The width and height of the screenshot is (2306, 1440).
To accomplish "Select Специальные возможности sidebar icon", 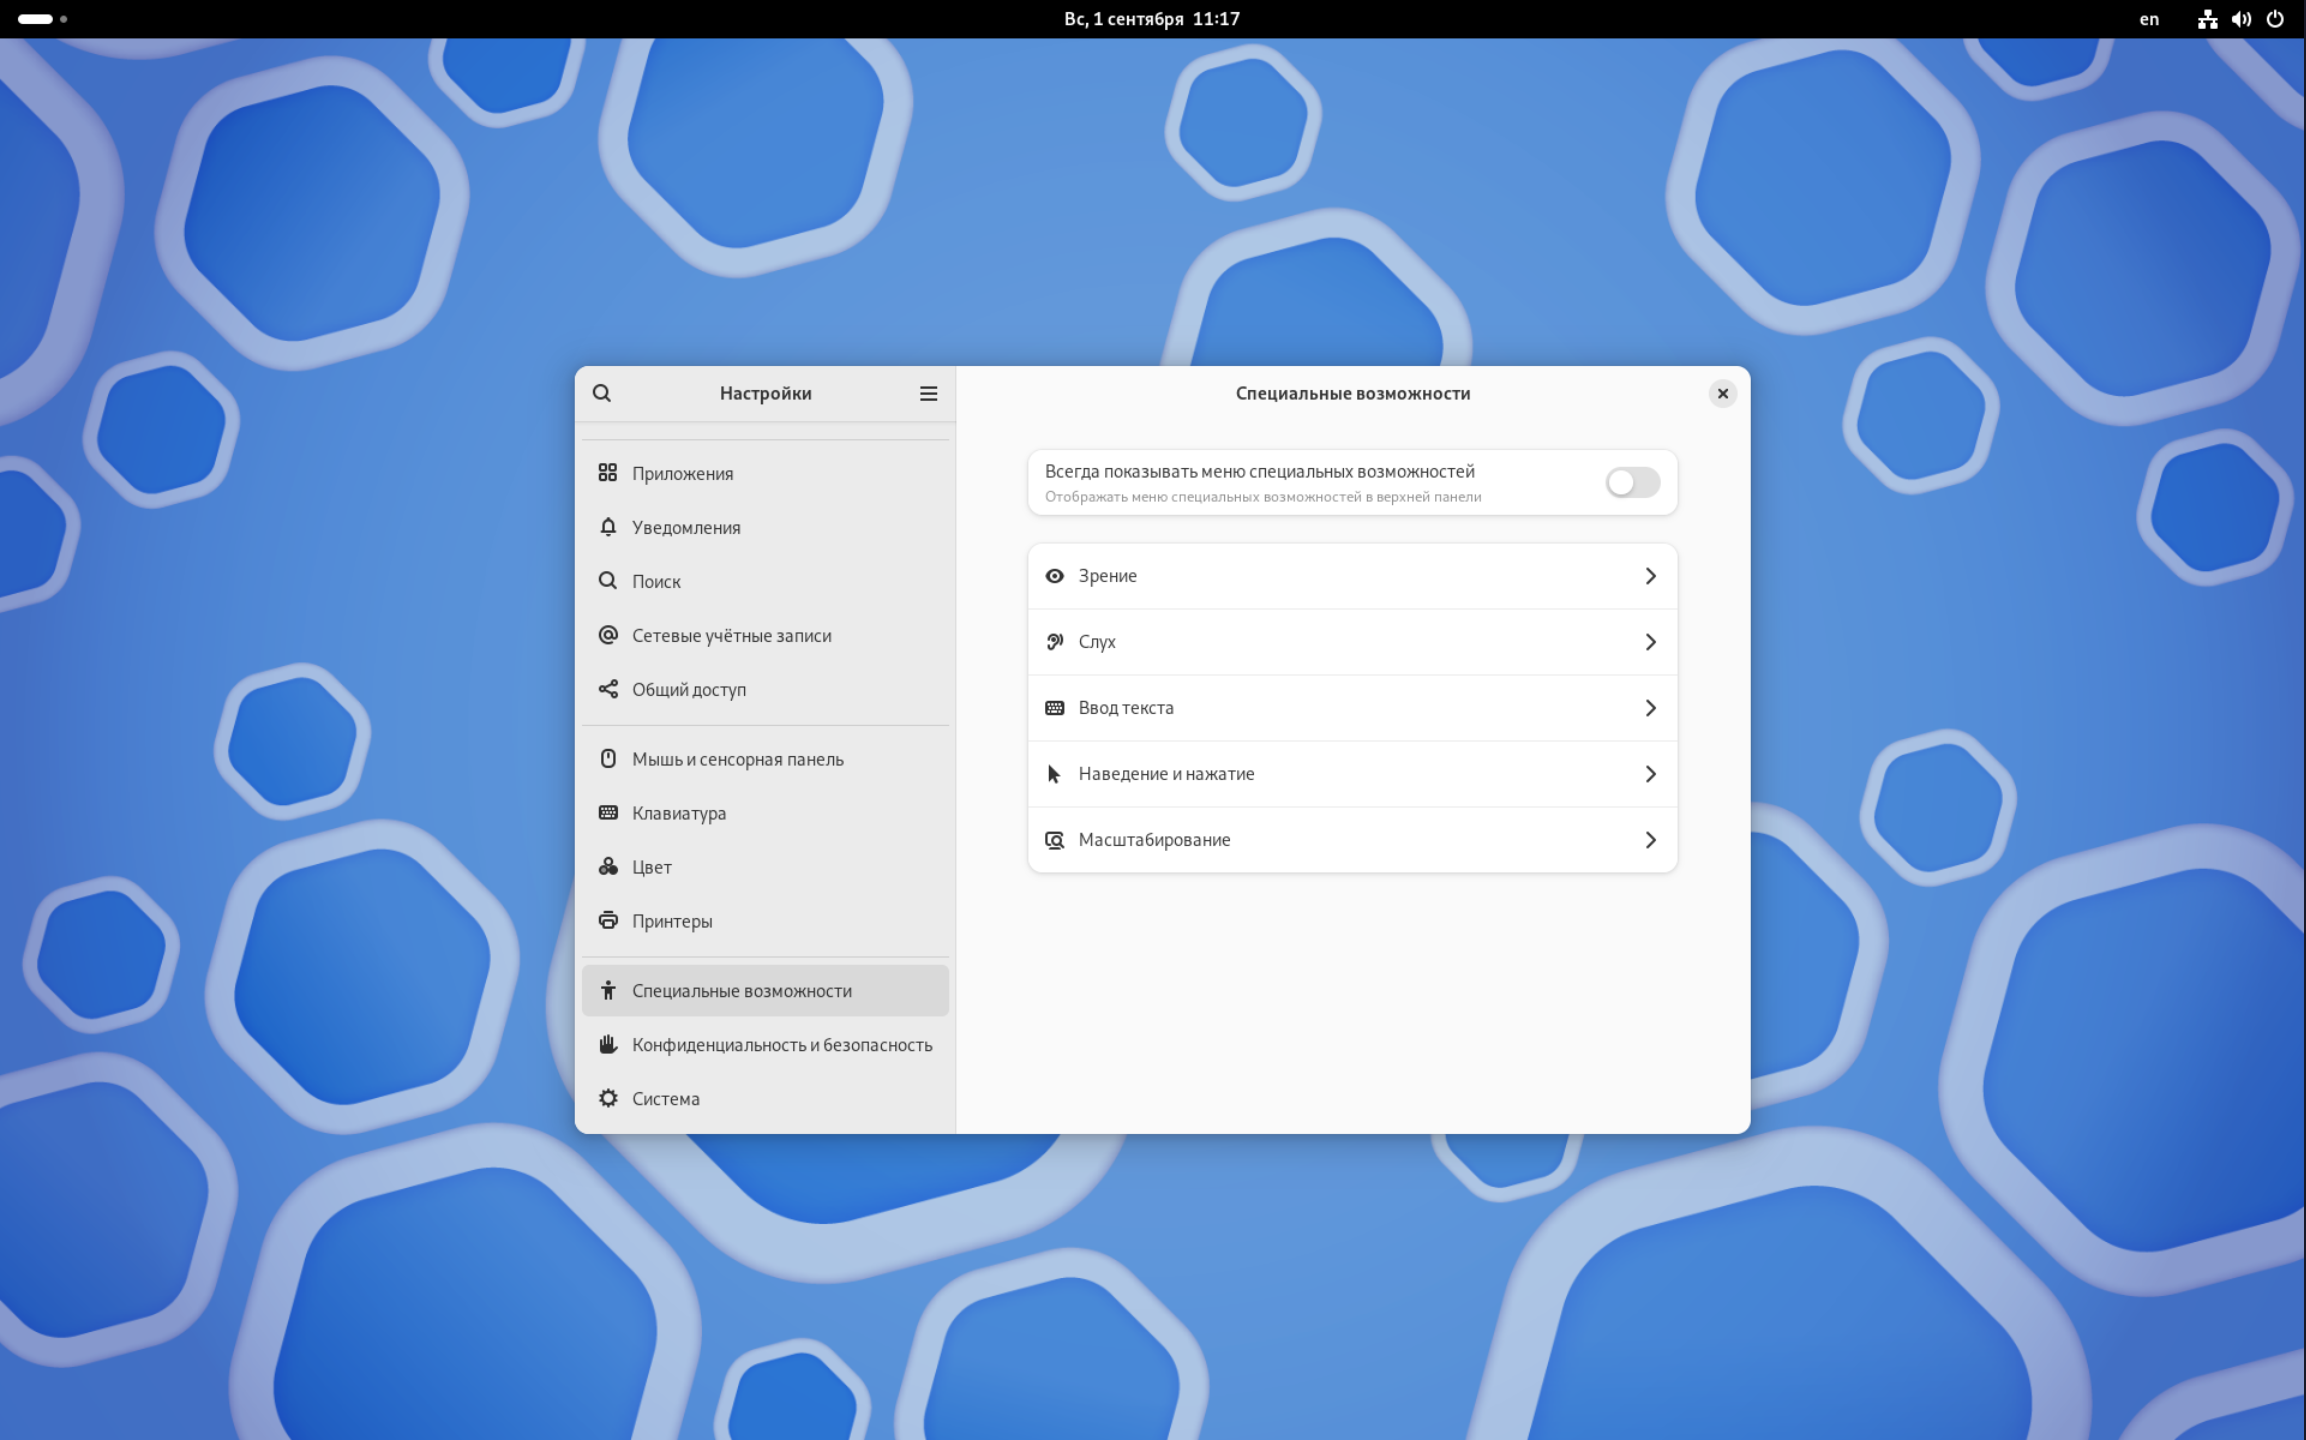I will point(607,990).
